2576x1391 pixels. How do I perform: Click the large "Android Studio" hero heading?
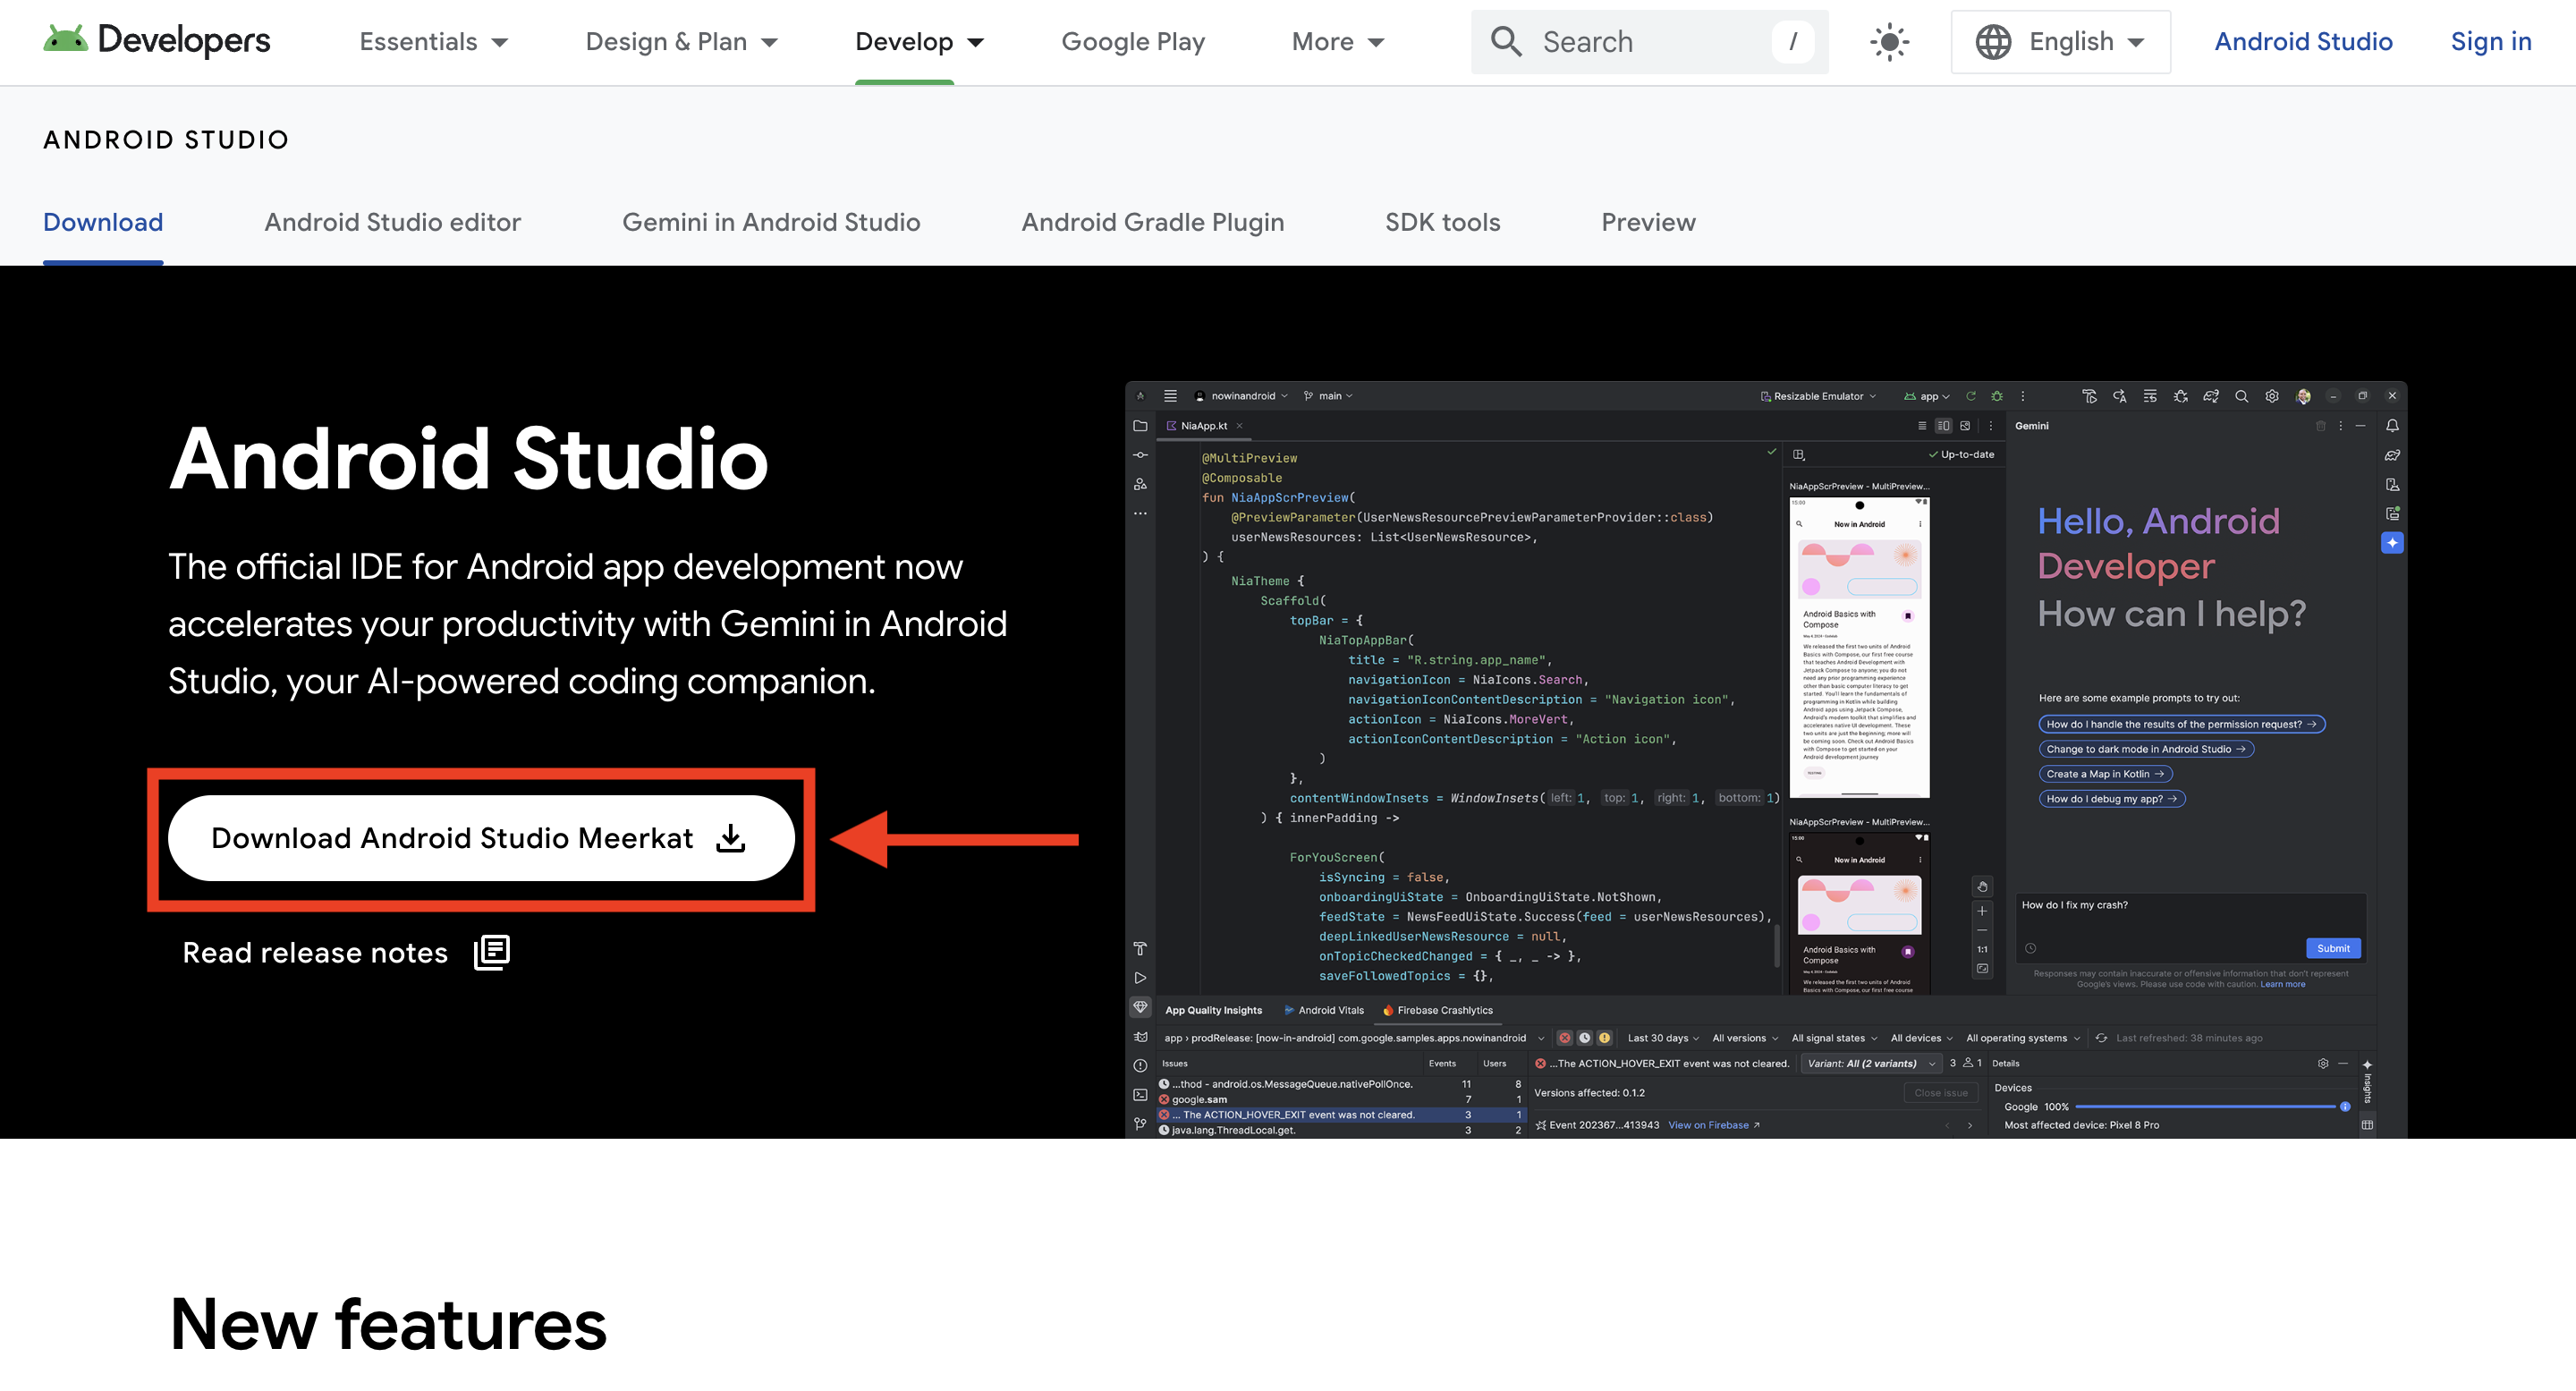468,459
